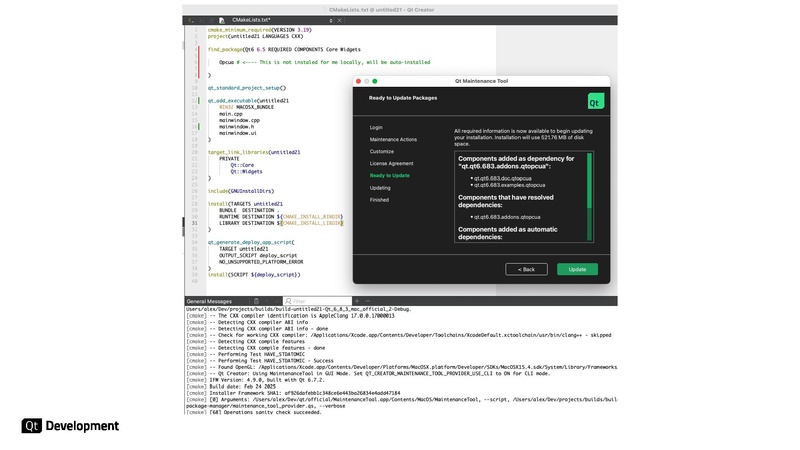The height and width of the screenshot is (450, 800).
Task: Click 'Components that have resolved dependencies' heading
Action: tap(506, 201)
